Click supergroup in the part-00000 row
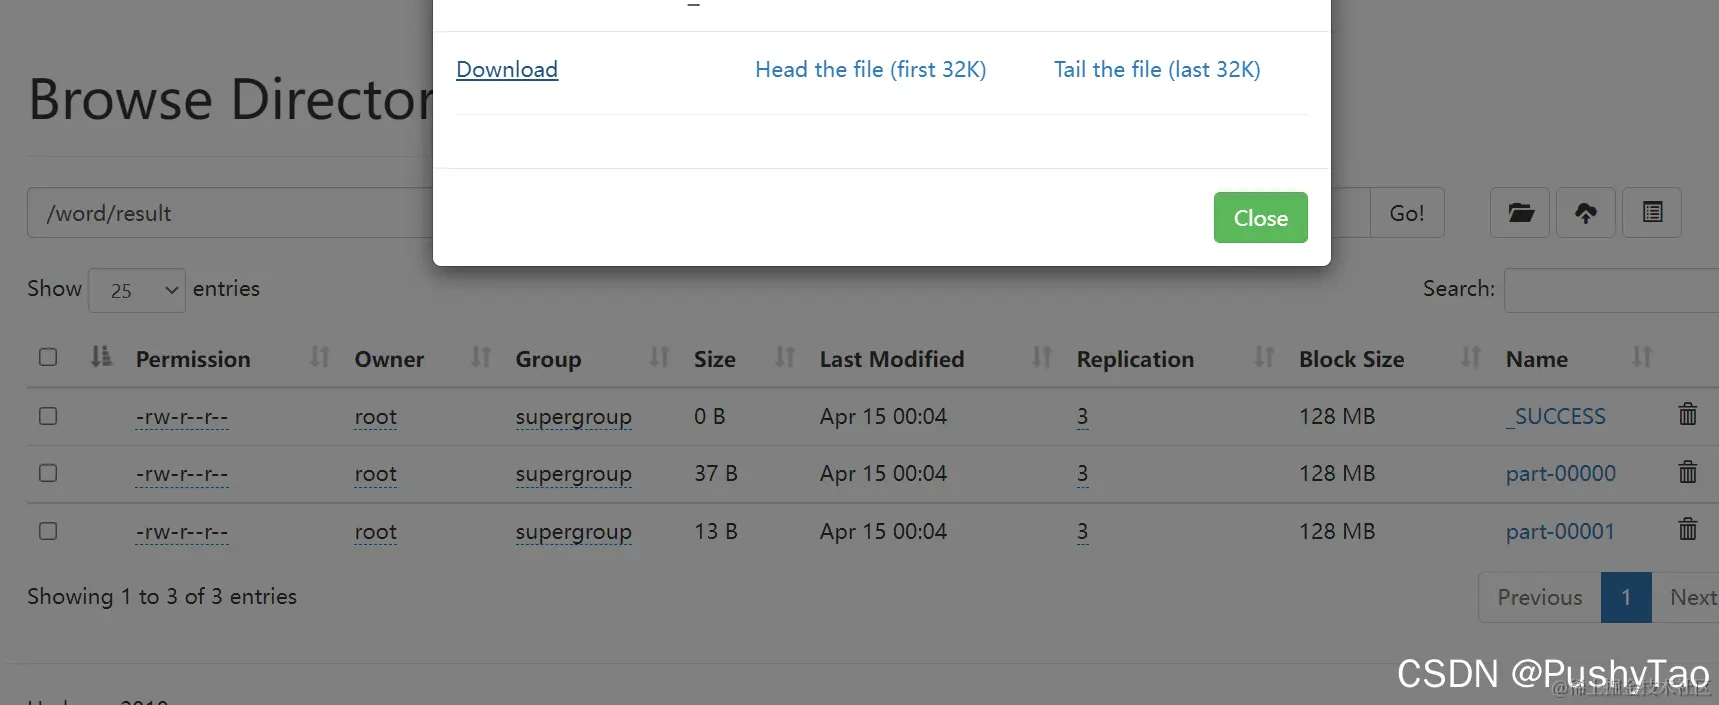1719x705 pixels. pyautogui.click(x=574, y=475)
